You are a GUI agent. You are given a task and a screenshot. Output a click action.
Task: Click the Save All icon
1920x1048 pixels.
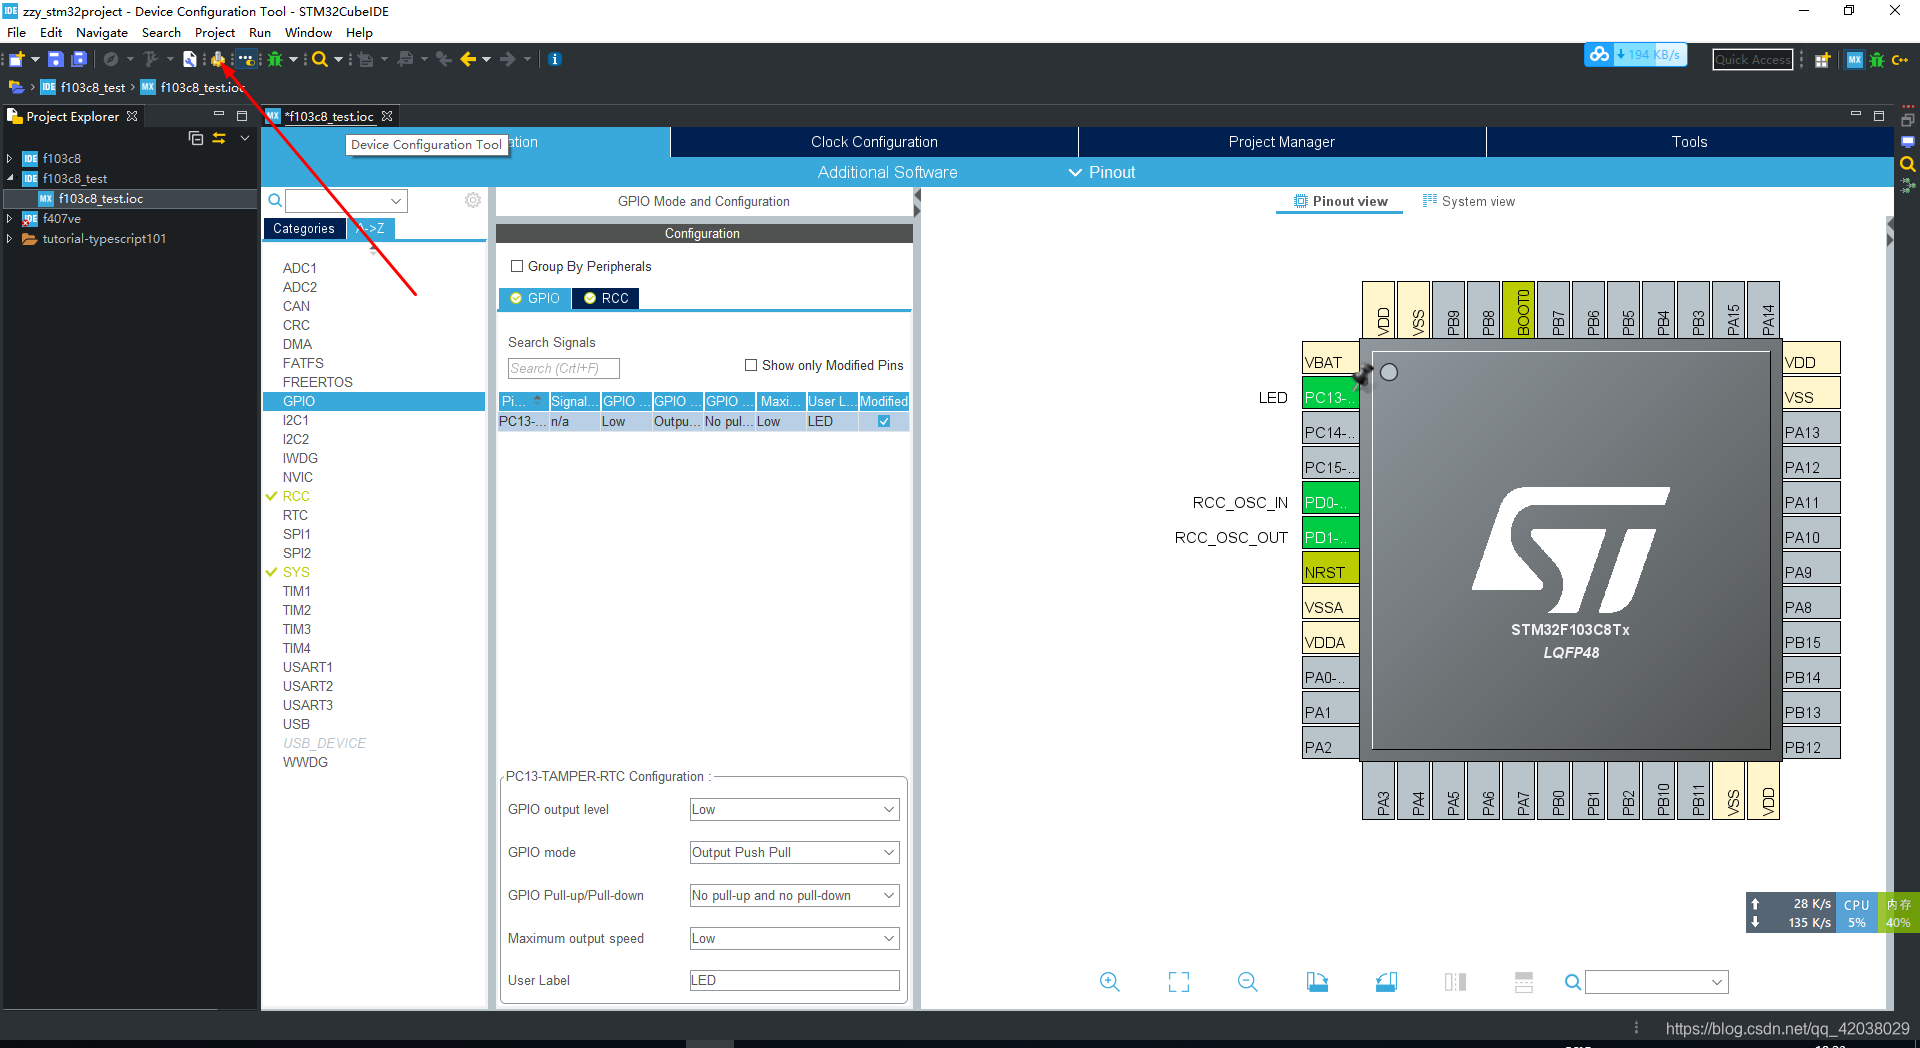pos(80,59)
